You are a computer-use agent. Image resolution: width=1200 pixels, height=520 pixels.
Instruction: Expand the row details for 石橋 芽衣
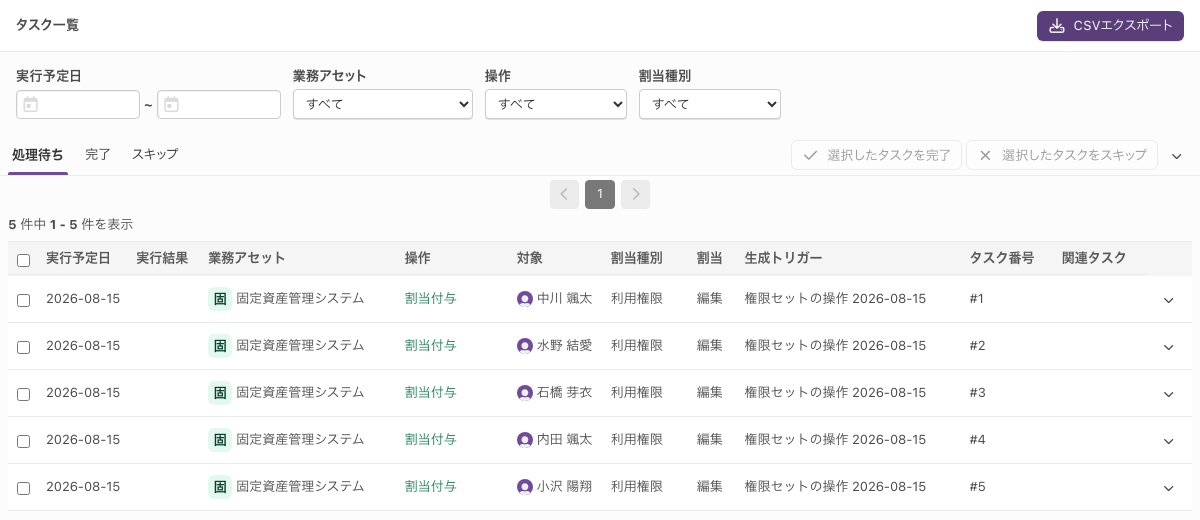1168,394
